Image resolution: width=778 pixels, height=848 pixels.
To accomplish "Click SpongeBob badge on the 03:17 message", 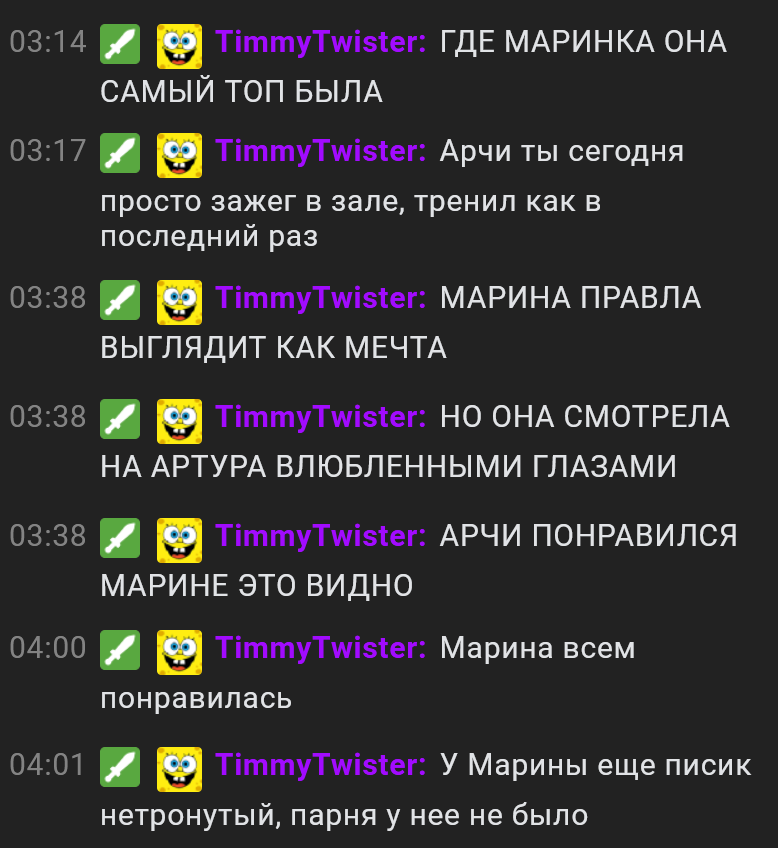I will 179,155.
